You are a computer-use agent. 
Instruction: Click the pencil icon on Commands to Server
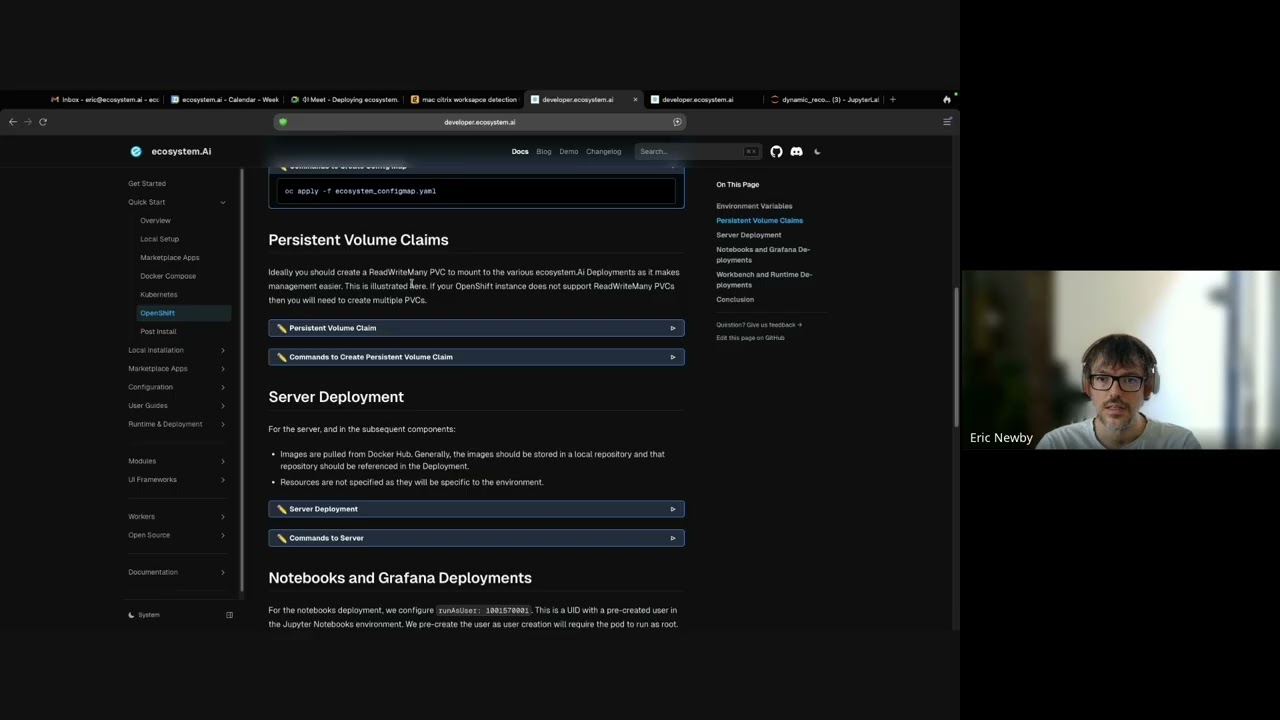pos(282,538)
